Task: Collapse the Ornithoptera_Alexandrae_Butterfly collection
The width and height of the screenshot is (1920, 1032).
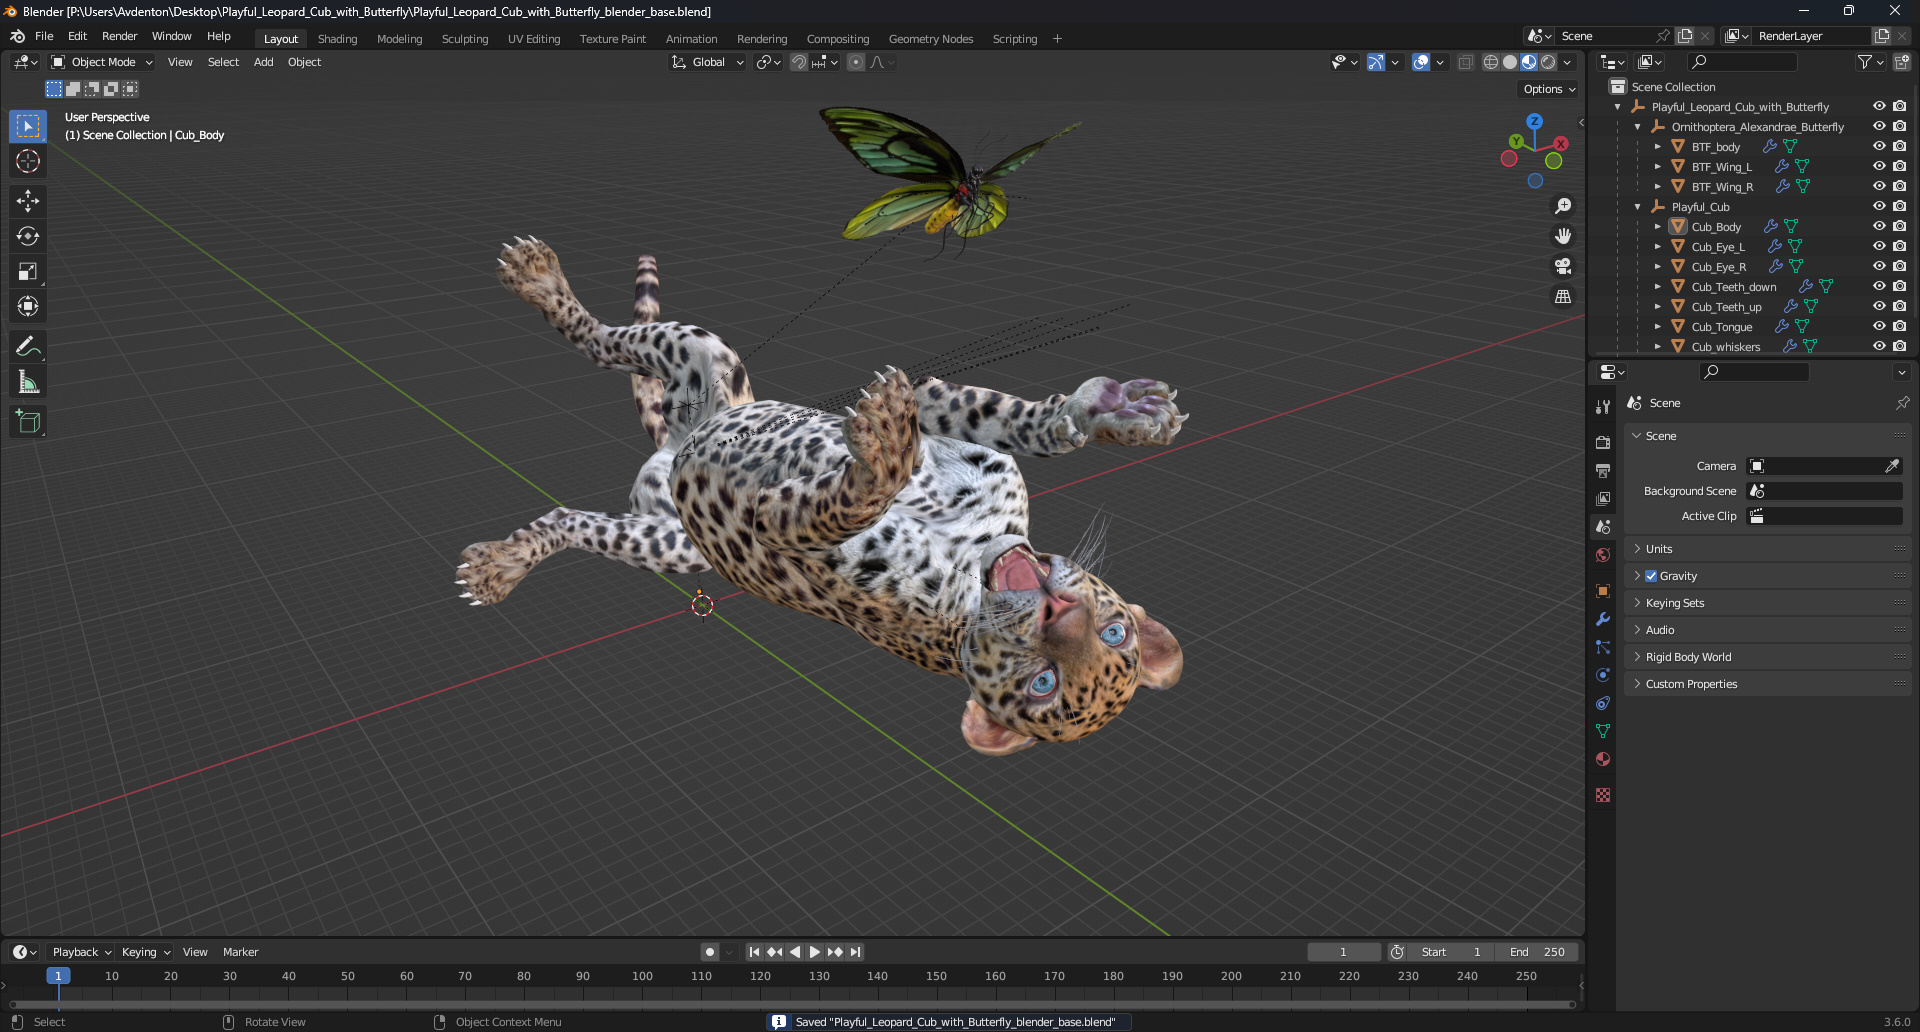Action: (1637, 127)
